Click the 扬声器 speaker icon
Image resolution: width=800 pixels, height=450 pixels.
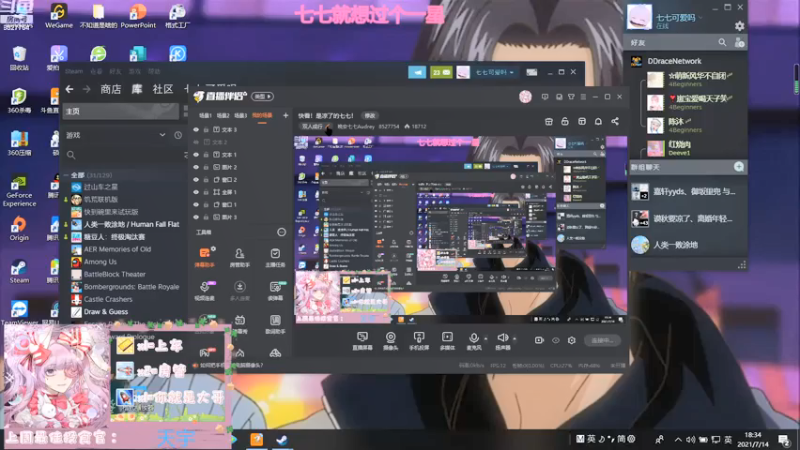click(503, 340)
